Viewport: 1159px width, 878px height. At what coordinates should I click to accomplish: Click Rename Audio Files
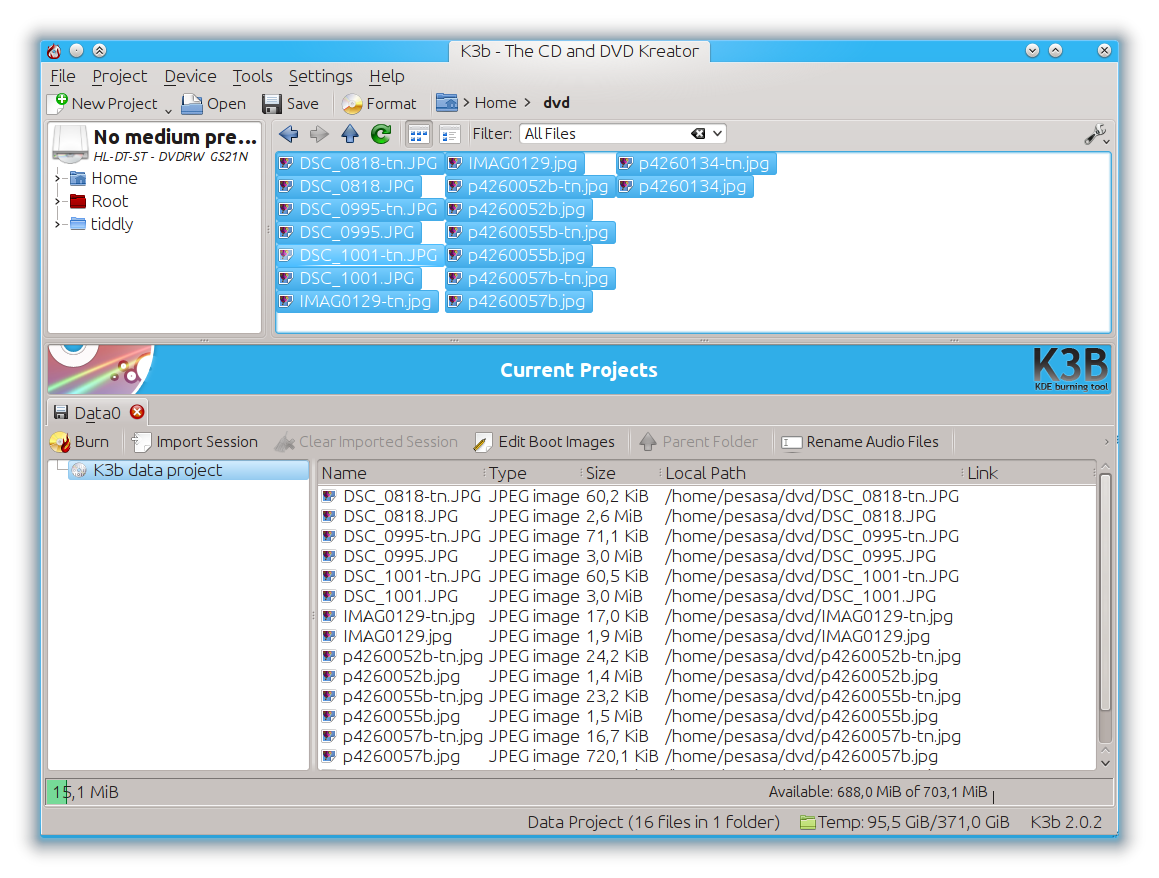click(x=860, y=442)
